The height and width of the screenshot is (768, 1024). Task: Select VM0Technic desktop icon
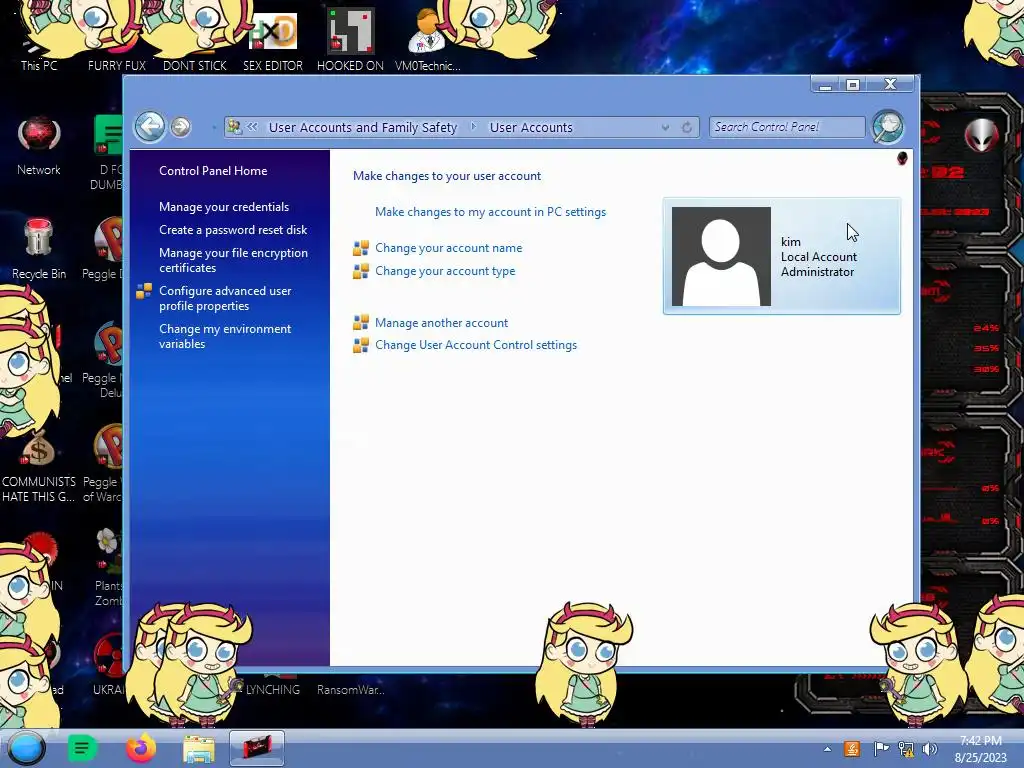[x=427, y=39]
